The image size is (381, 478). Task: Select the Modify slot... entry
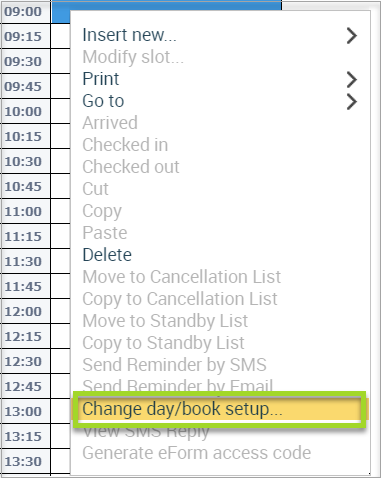tap(133, 57)
